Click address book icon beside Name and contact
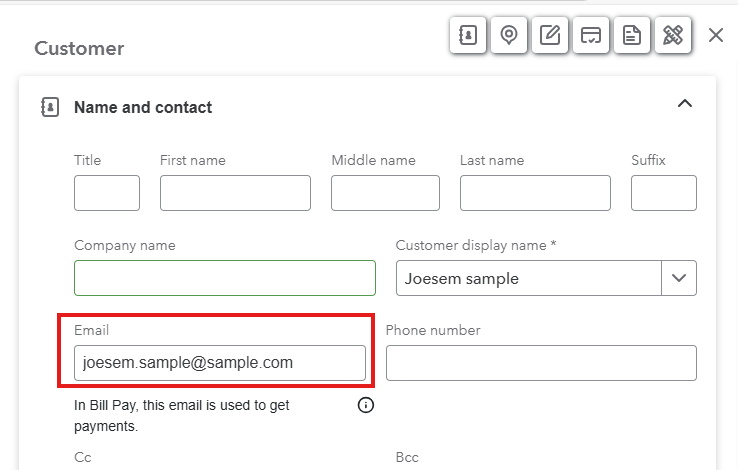 click(x=50, y=107)
